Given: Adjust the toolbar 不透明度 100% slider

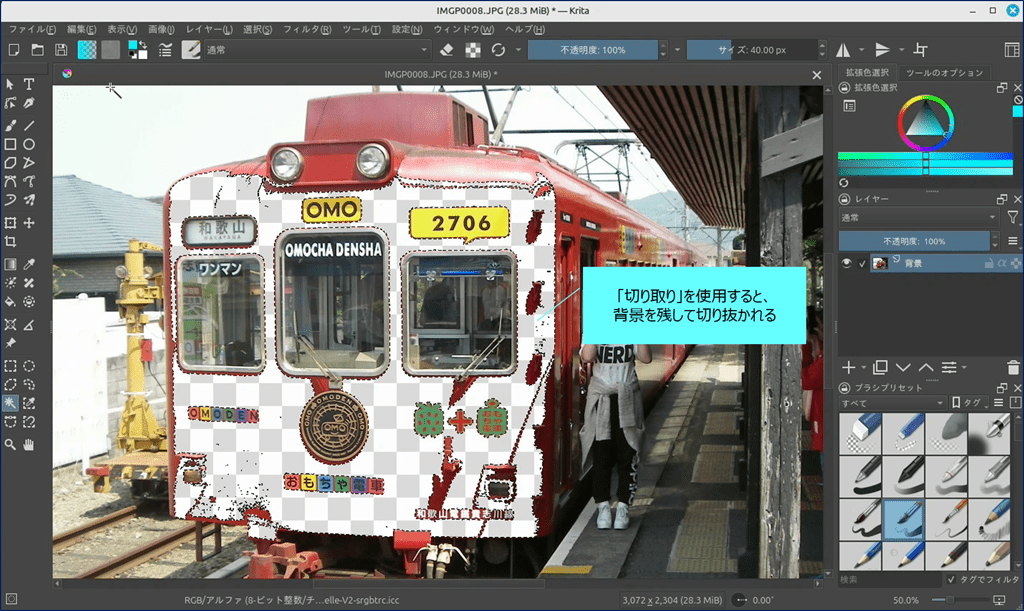Looking at the screenshot, I should coord(592,50).
